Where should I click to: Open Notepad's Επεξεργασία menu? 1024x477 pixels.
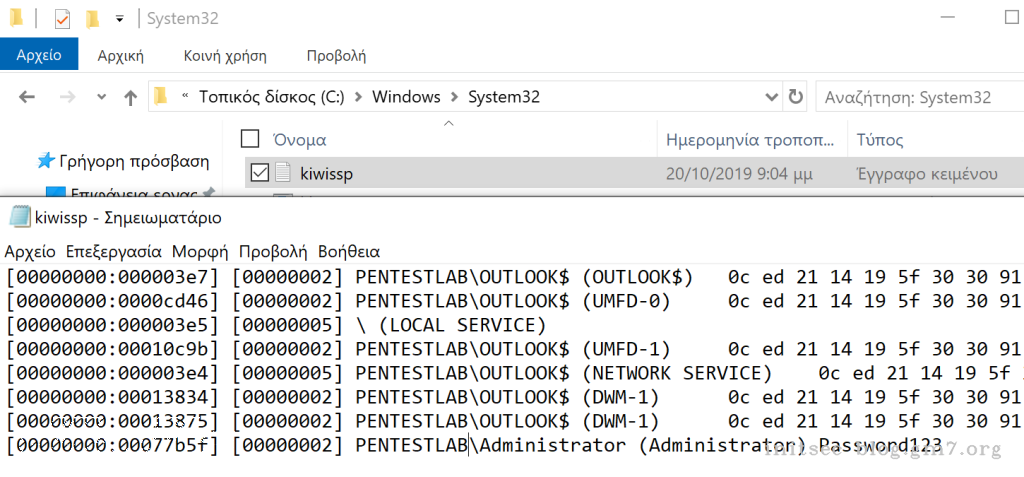click(x=113, y=251)
